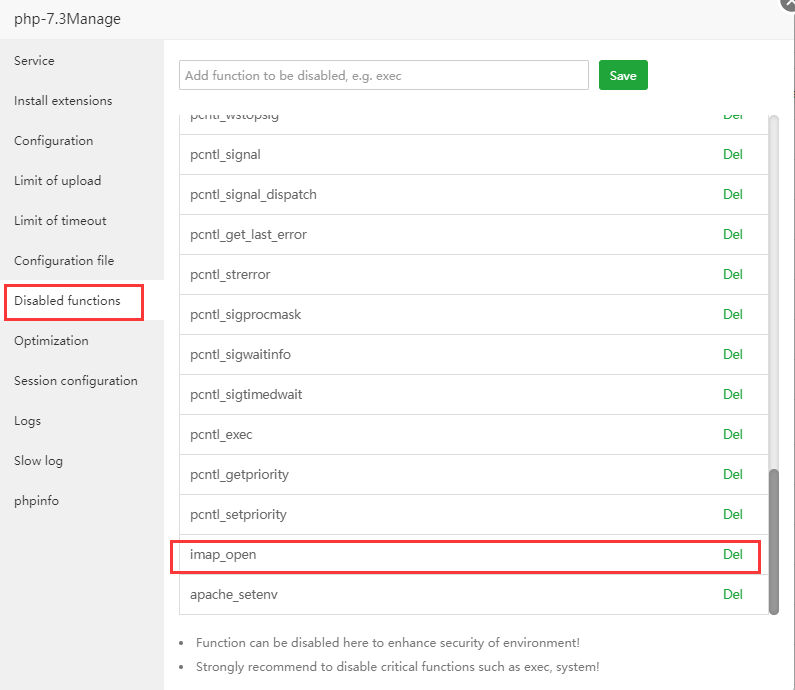Open Configuration file section
The image size is (795, 690).
tap(64, 261)
